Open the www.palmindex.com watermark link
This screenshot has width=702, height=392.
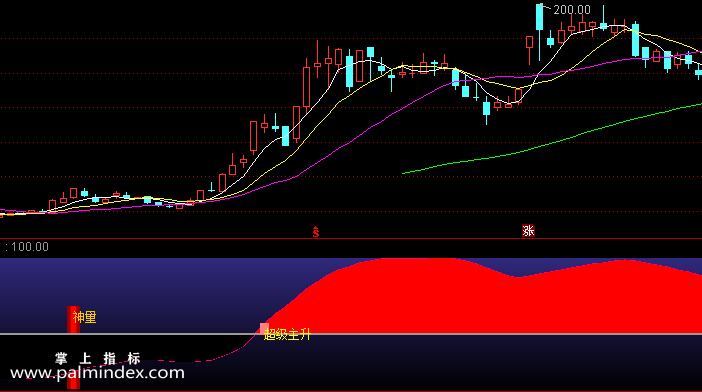tap(97, 373)
